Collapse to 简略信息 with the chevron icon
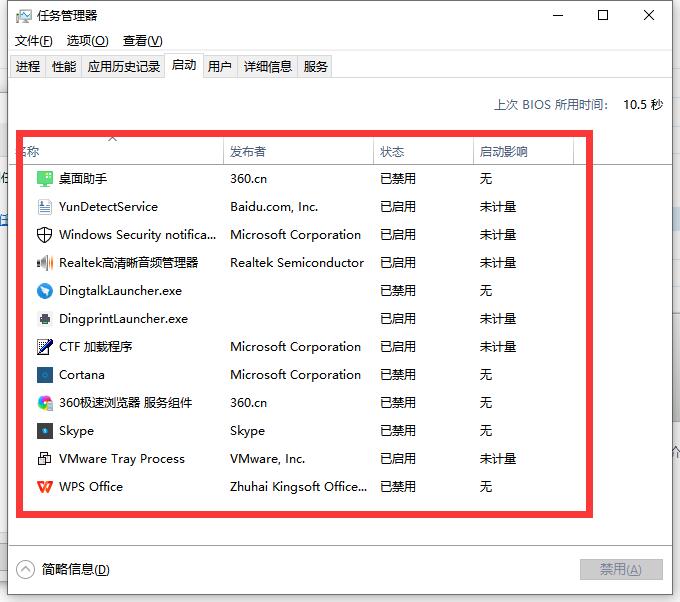This screenshot has width=680, height=602. point(25,569)
